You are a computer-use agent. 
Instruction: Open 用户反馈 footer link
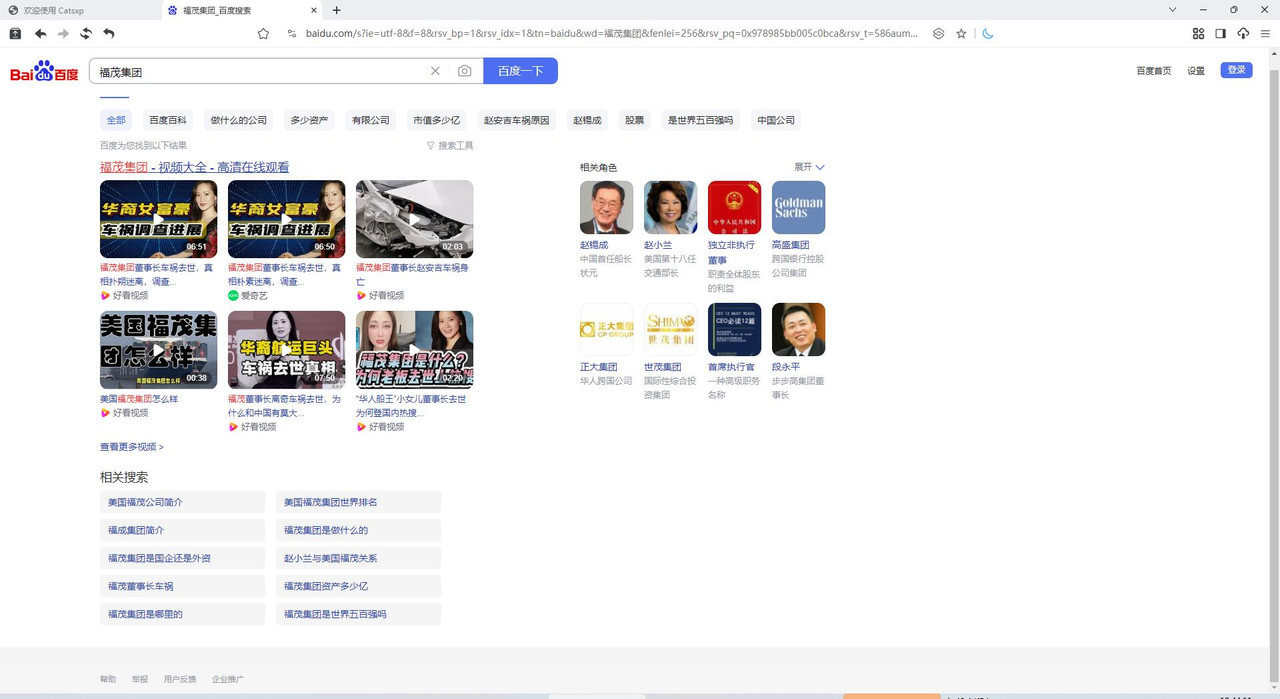click(180, 679)
